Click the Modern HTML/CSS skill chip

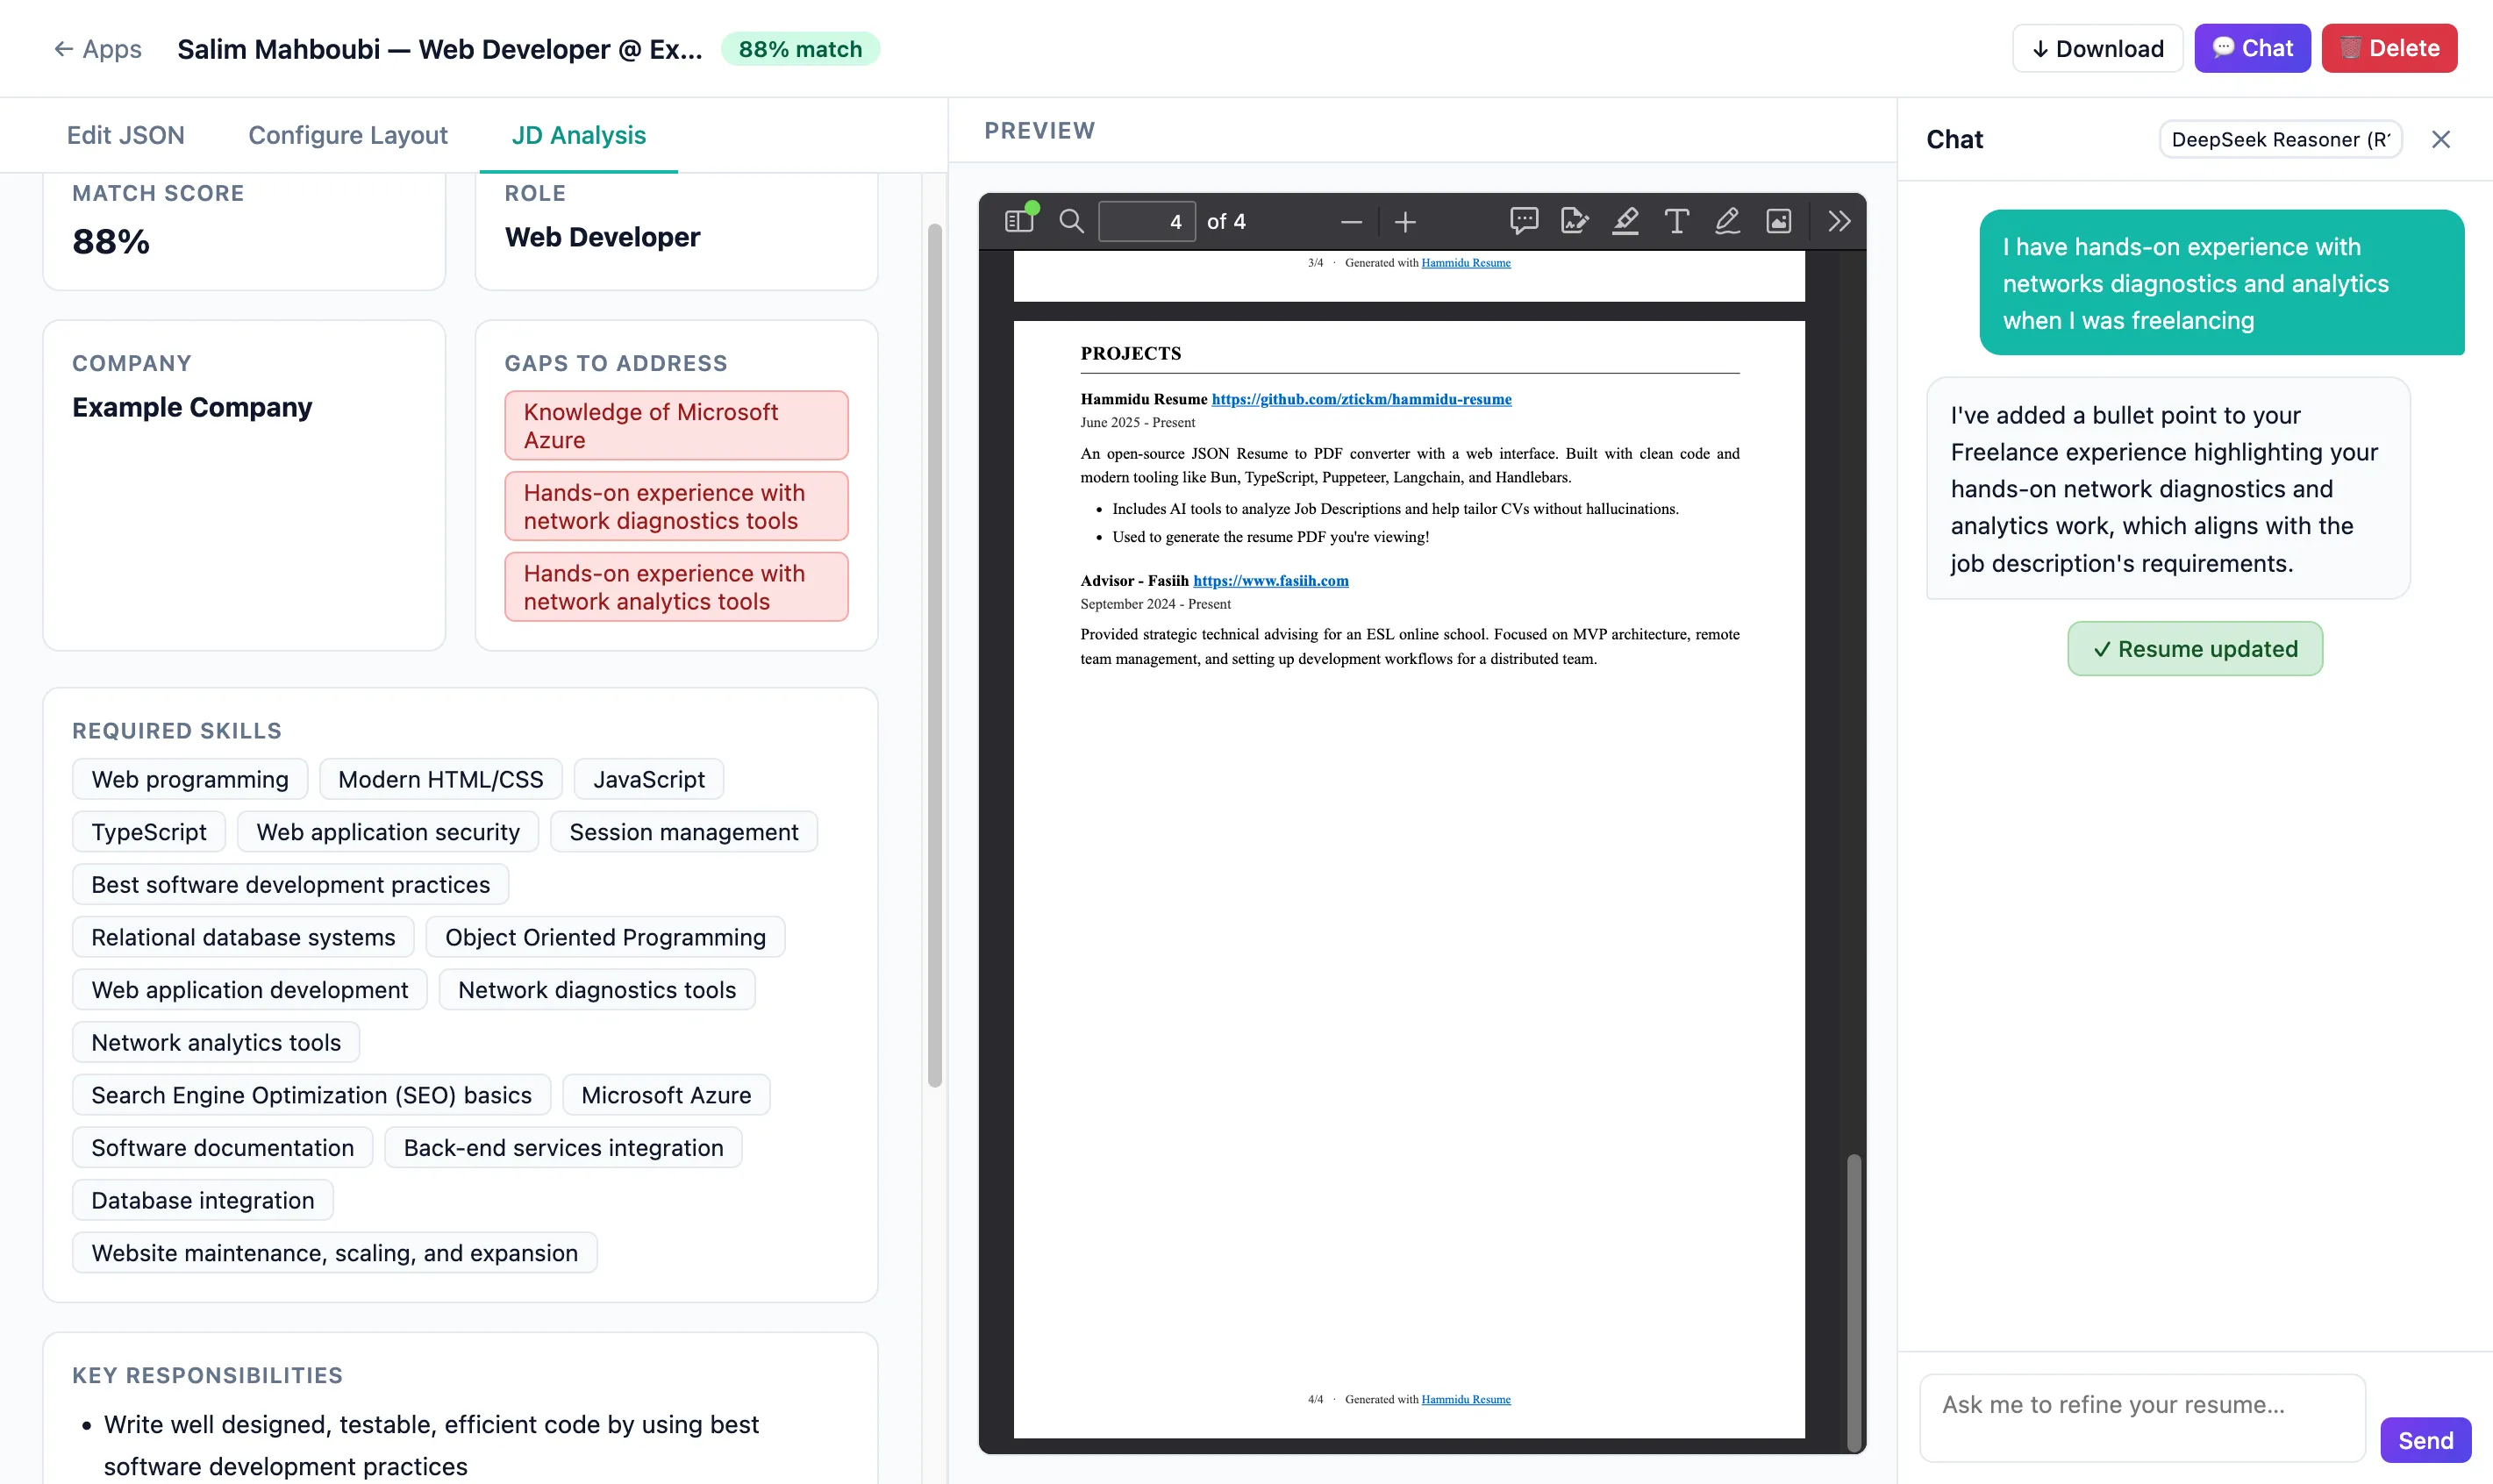[441, 779]
